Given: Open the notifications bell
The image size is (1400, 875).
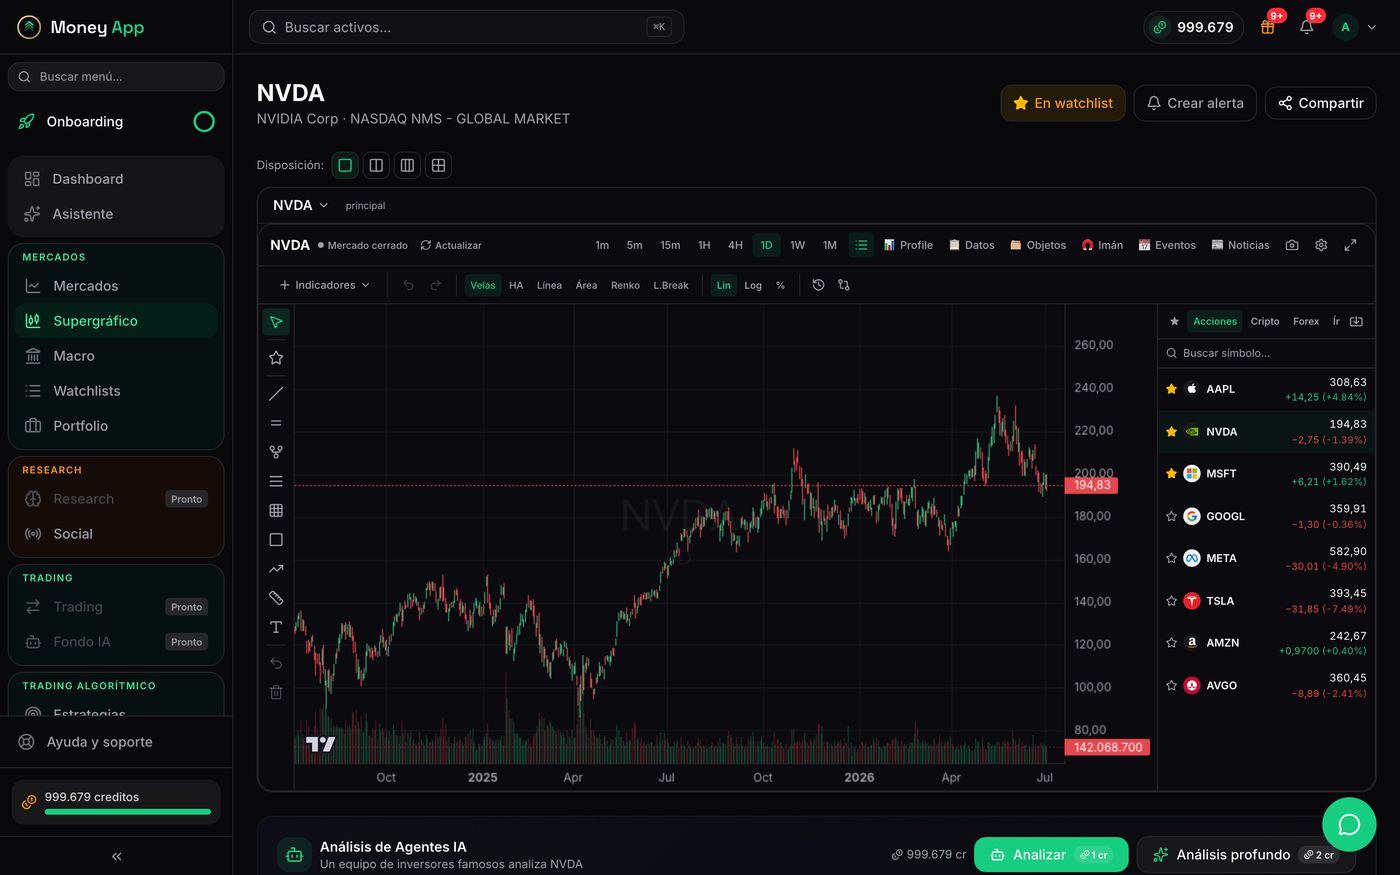Looking at the screenshot, I should coord(1306,27).
